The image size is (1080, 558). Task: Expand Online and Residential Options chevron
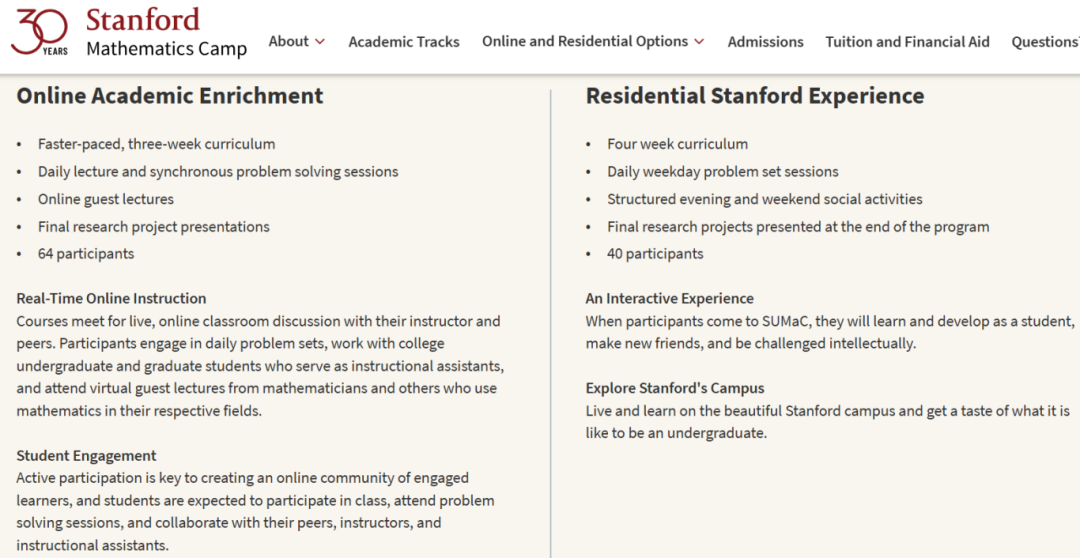tap(699, 42)
